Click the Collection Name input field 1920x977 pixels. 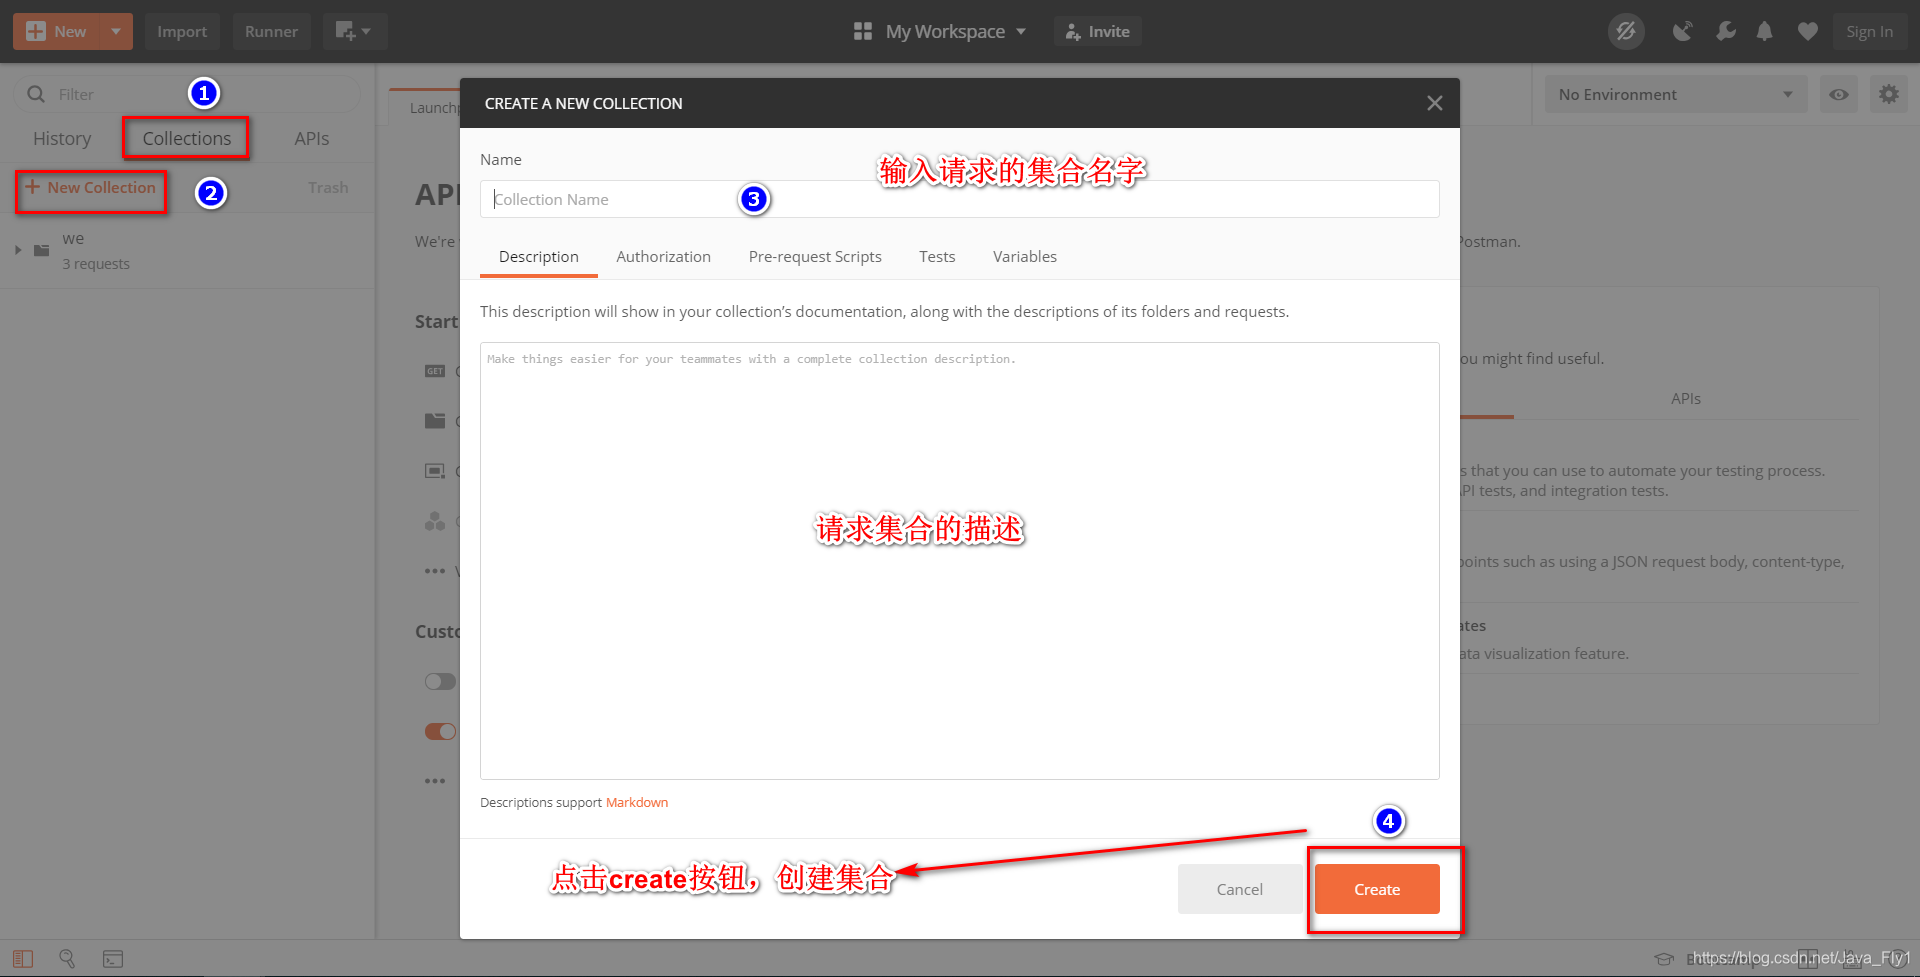tap(959, 199)
